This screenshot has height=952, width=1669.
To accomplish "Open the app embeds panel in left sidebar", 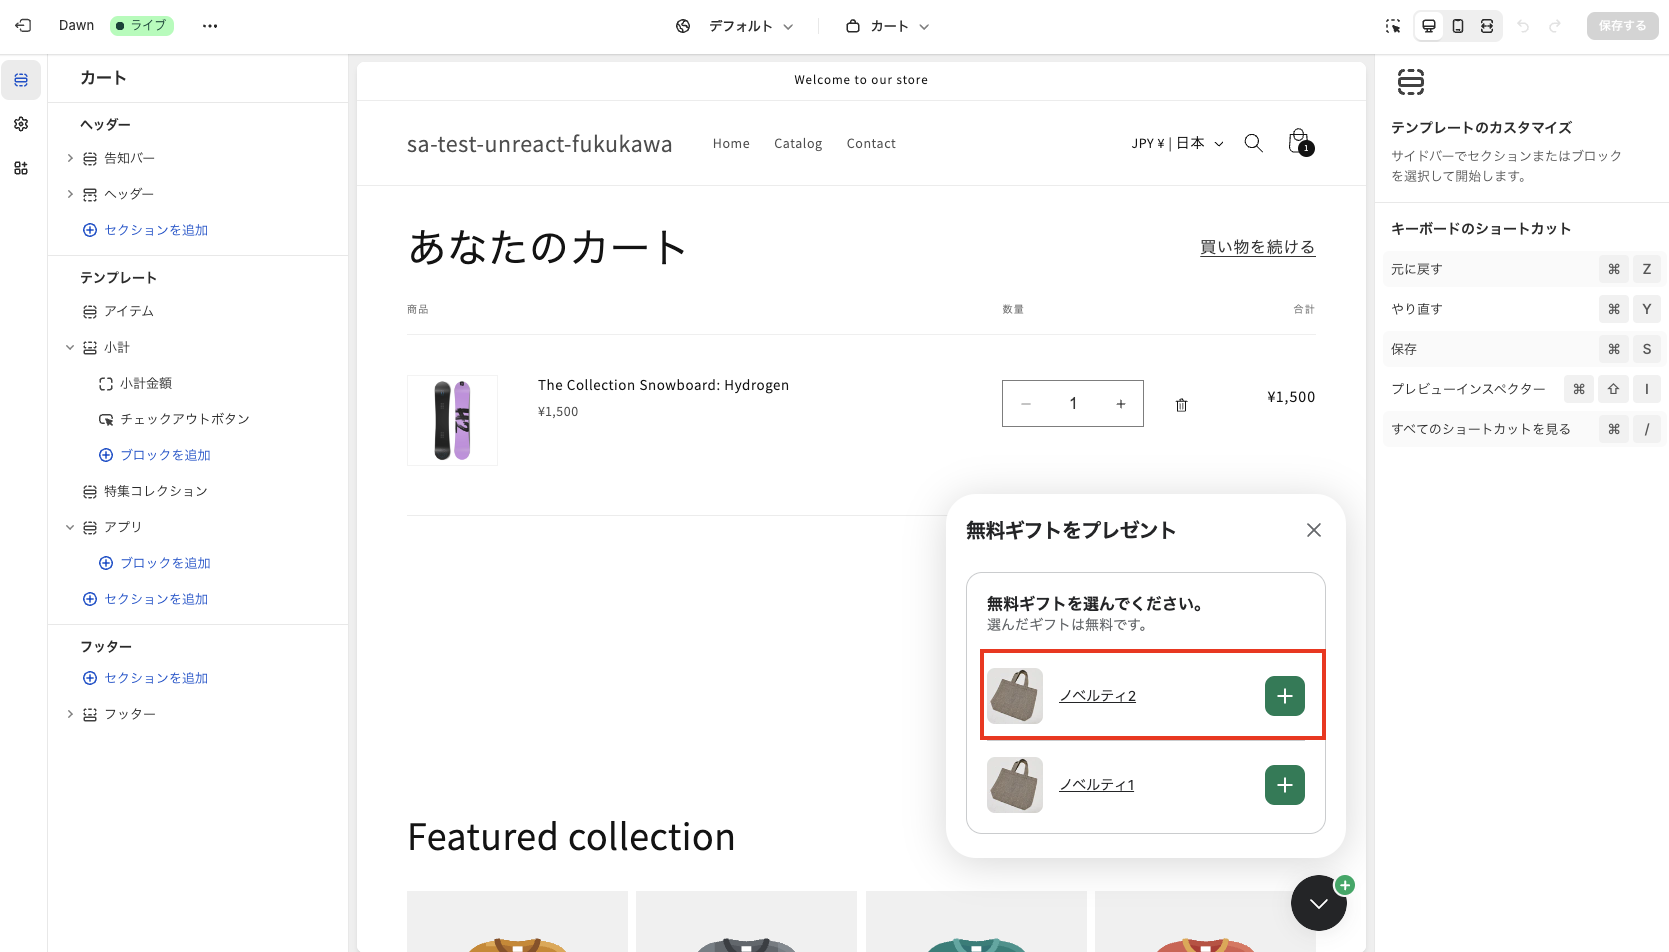I will 20,168.
